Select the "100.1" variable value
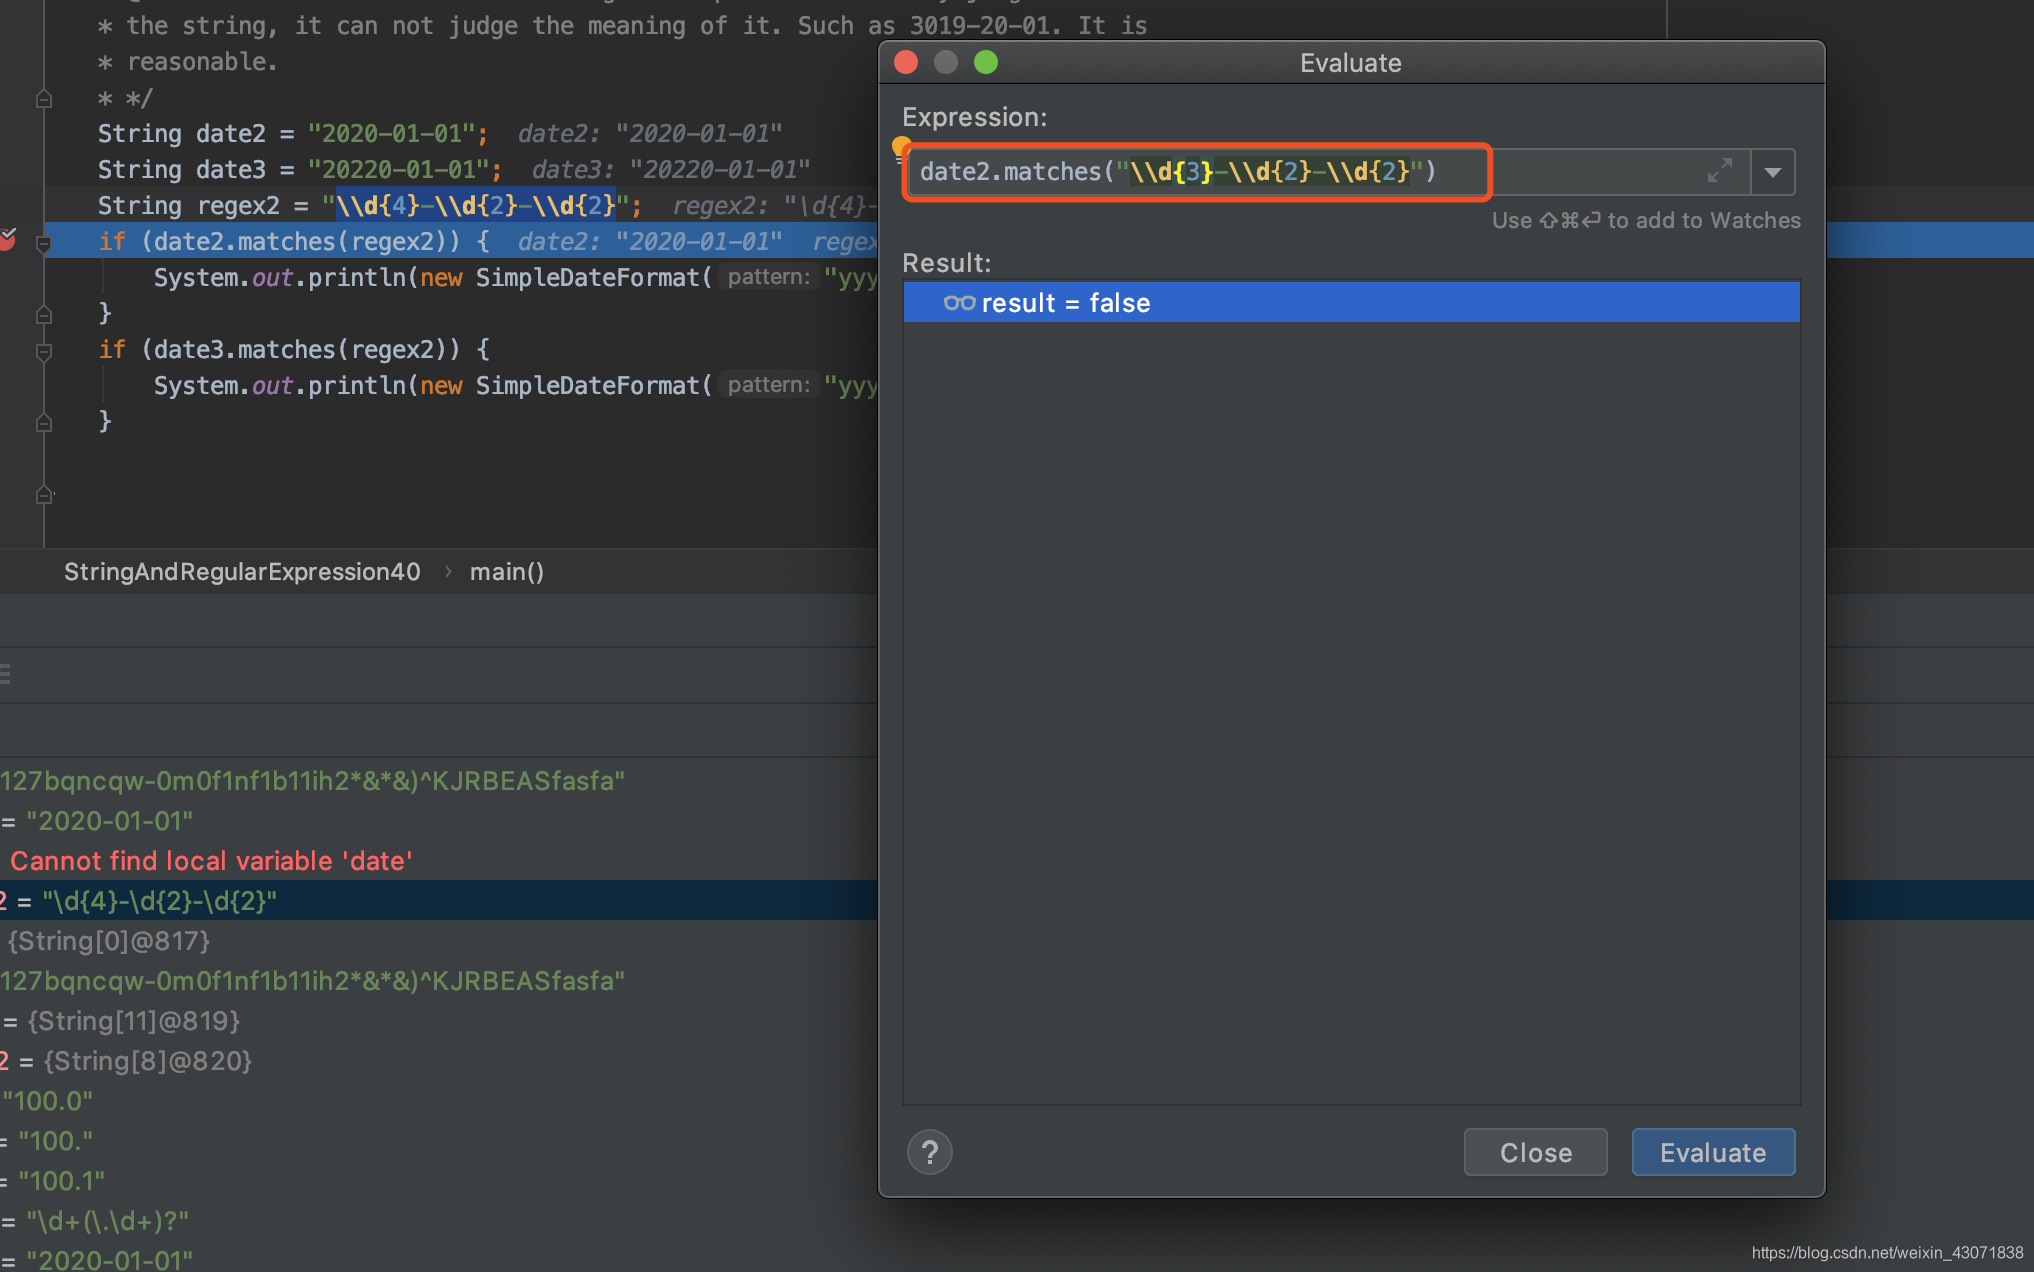This screenshot has height=1272, width=2034. click(x=62, y=1180)
